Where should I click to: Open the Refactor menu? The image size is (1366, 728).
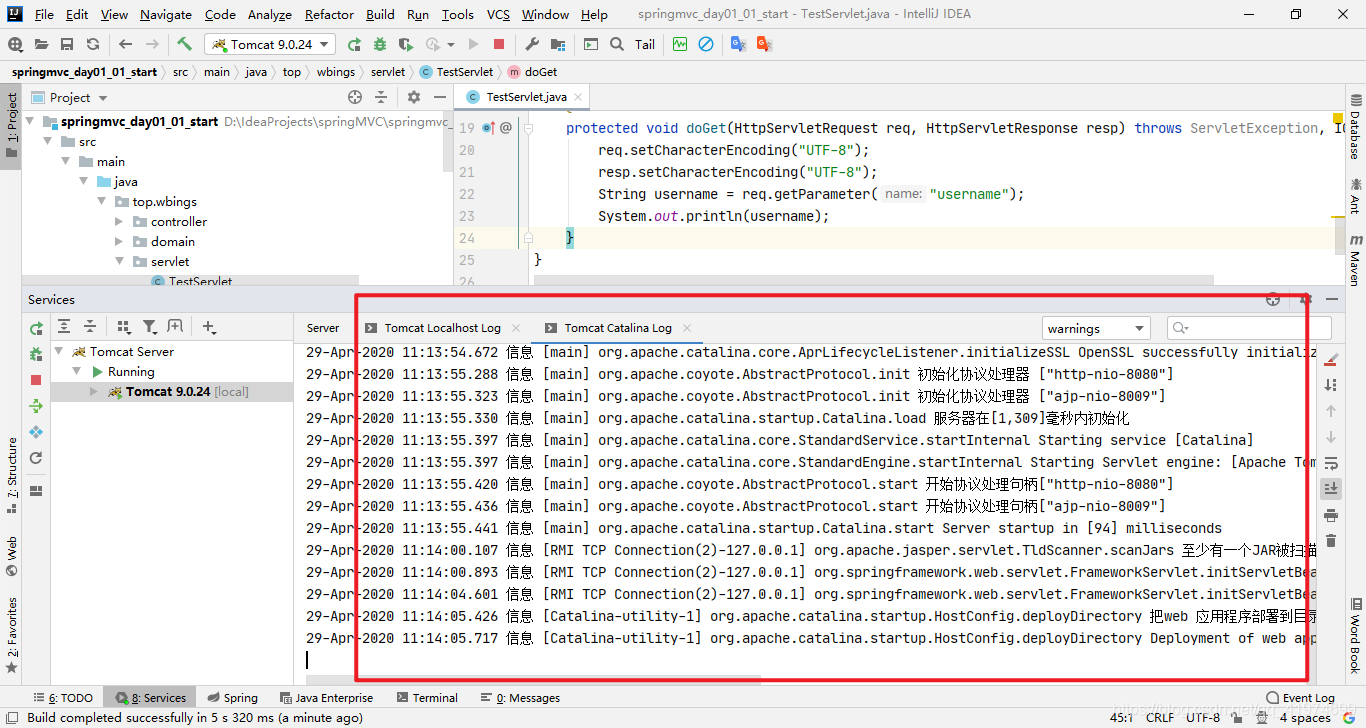click(329, 14)
